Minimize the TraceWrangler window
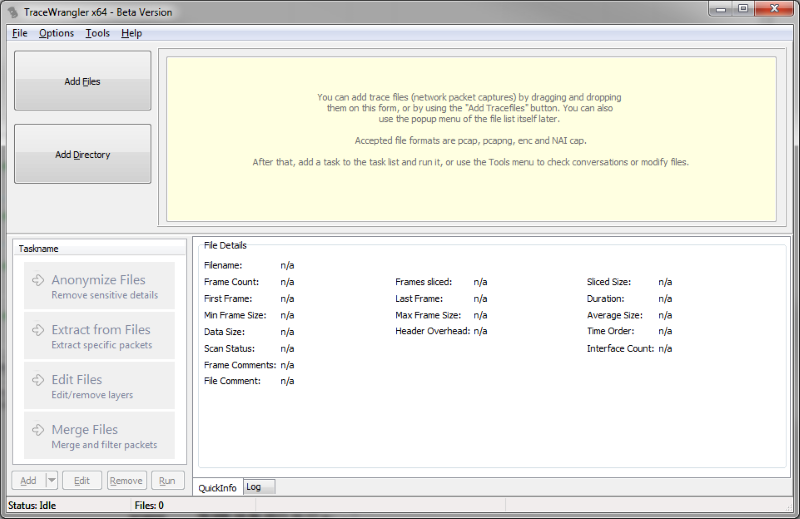 pos(720,9)
